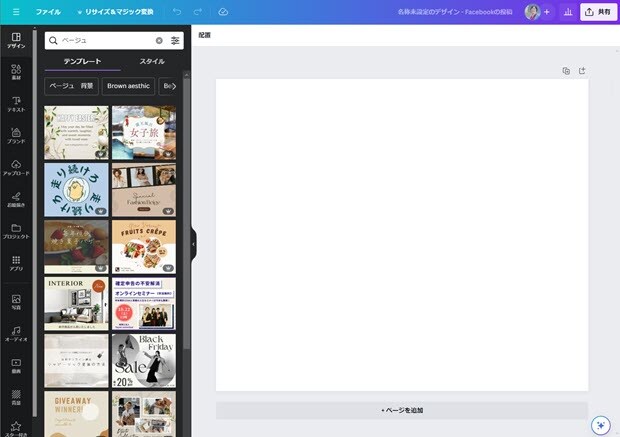Screen dimensions: 620x437
Task: Click the duplicate page icon
Action: pos(566,71)
